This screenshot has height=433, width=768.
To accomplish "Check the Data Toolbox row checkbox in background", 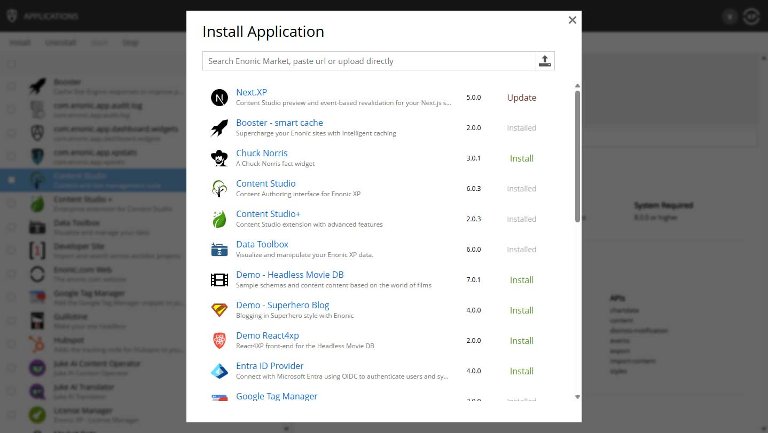I will pyautogui.click(x=12, y=227).
